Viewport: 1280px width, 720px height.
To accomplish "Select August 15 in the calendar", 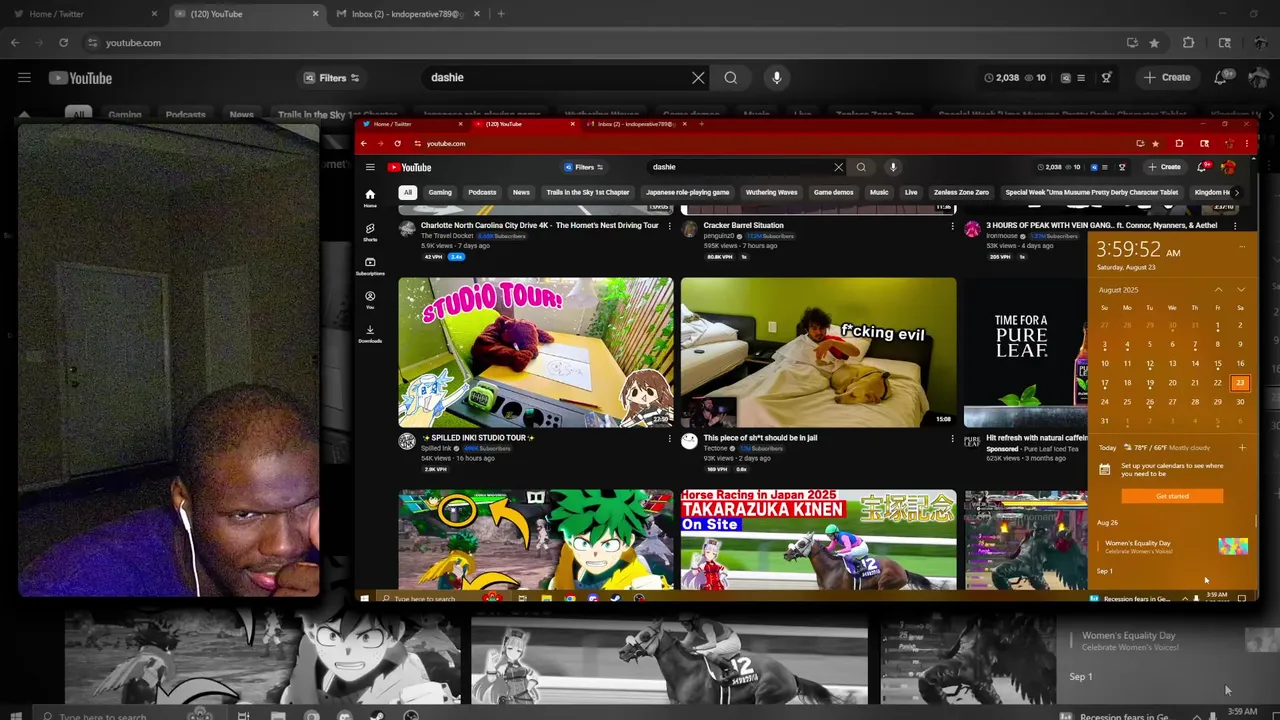I will [x=1217, y=364].
